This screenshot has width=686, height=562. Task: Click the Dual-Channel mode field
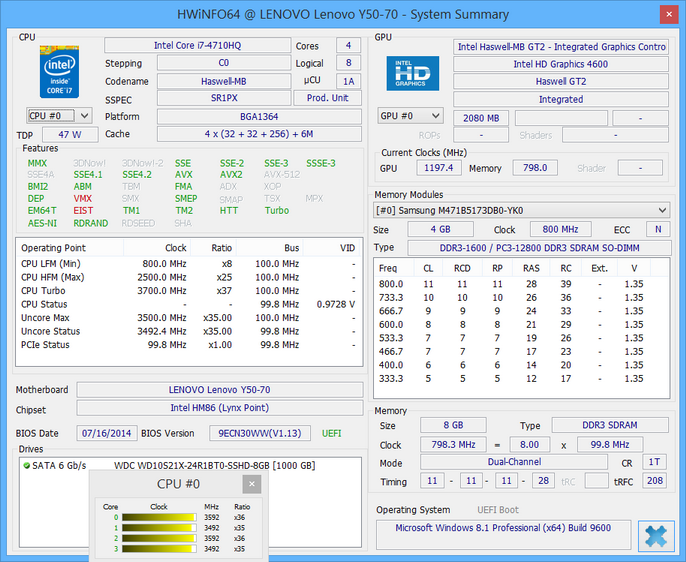(514, 462)
